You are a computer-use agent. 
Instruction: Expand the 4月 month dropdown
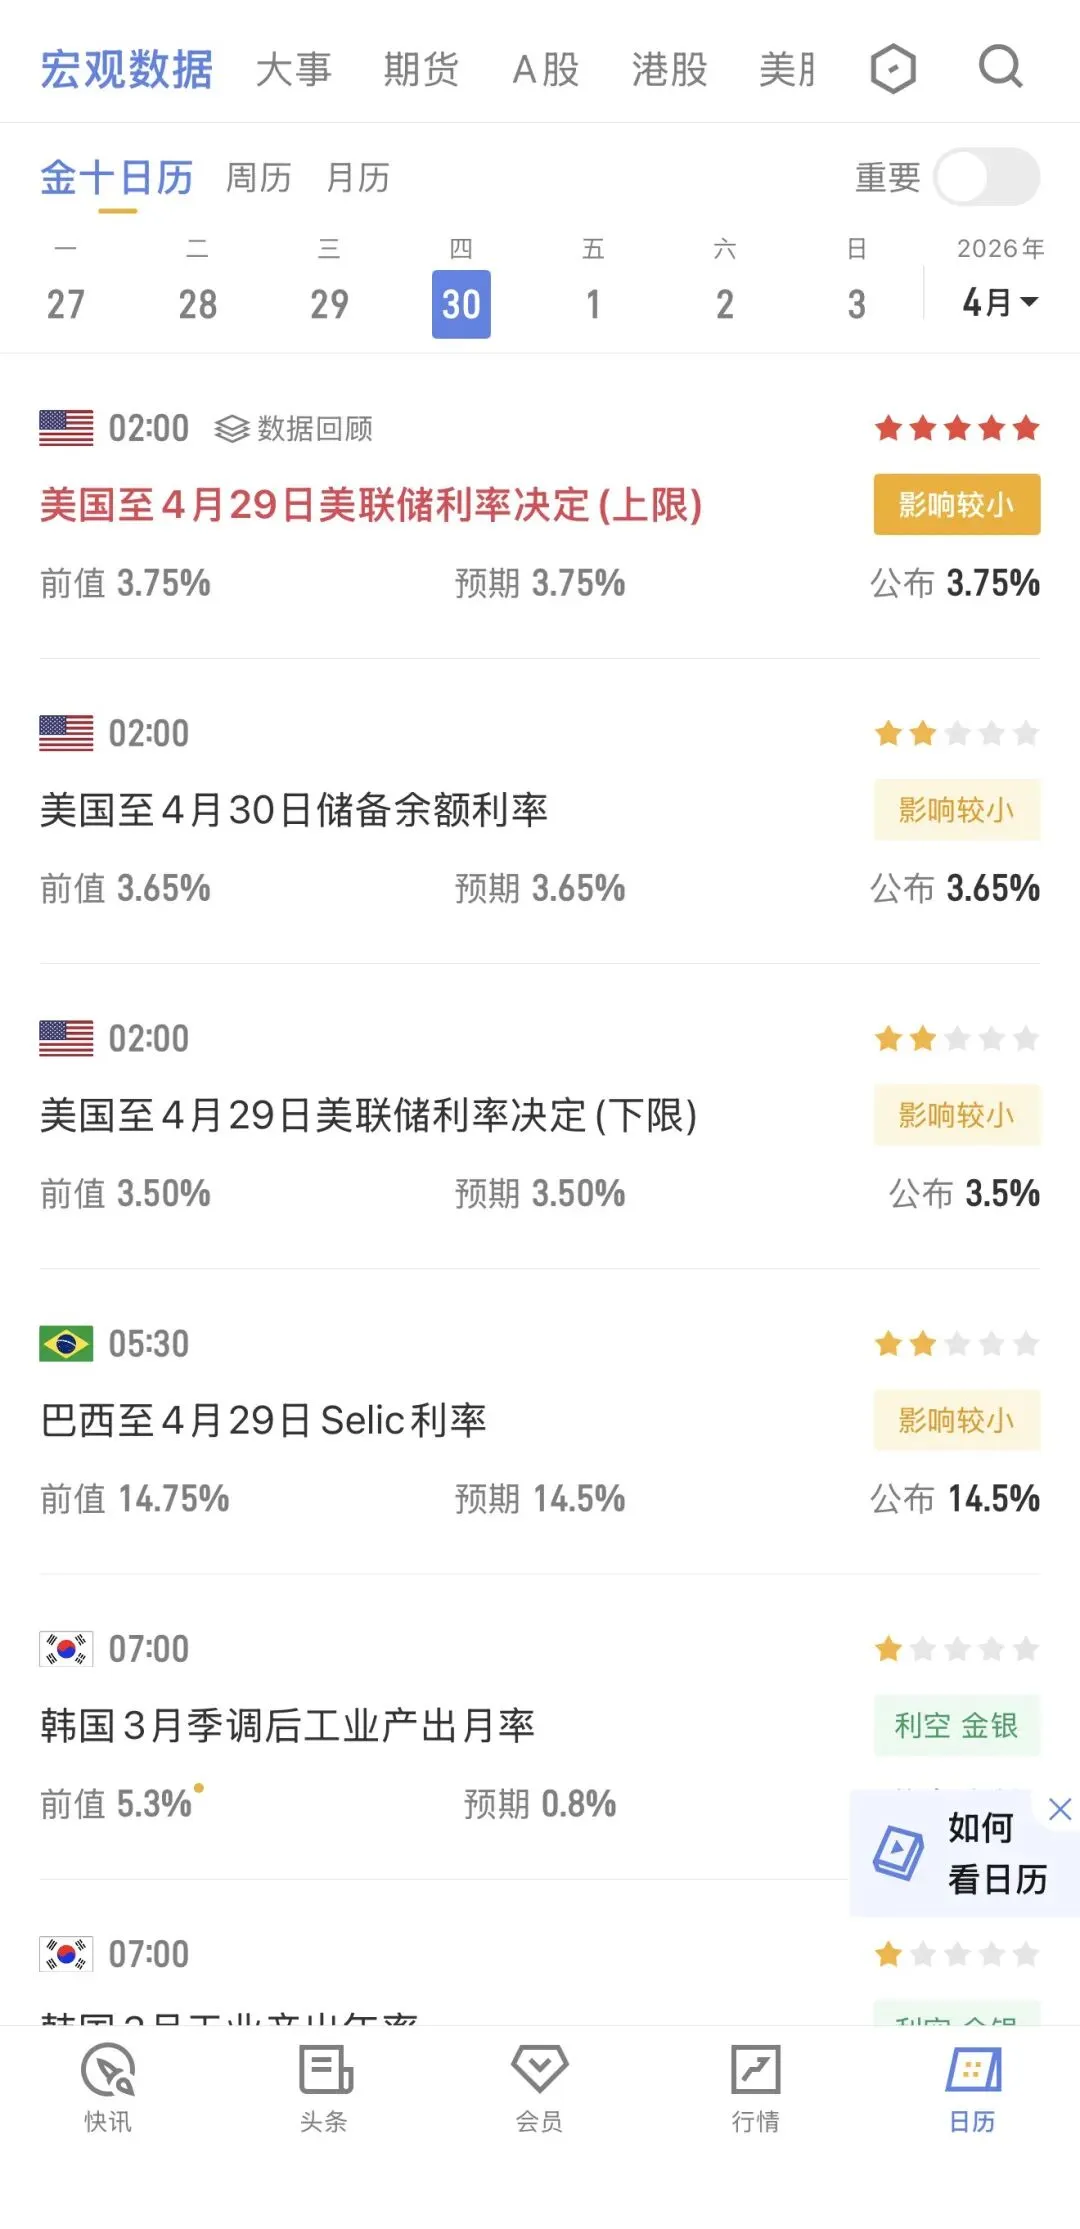click(x=1000, y=302)
